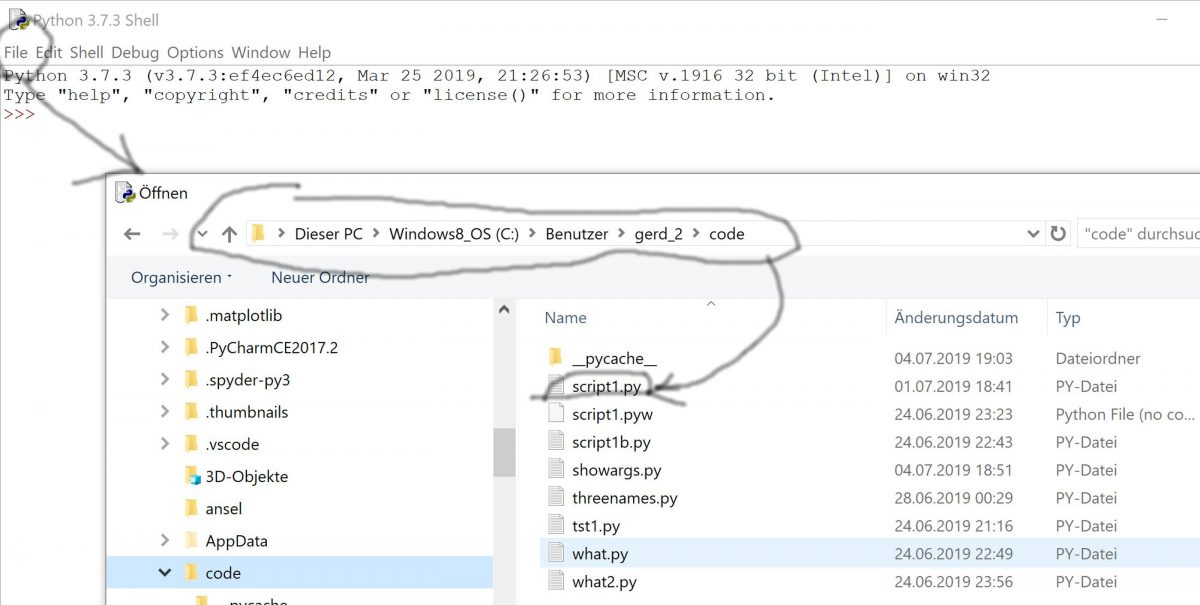Select the showargs.py Python file icon
The width and height of the screenshot is (1200, 605).
click(555, 470)
